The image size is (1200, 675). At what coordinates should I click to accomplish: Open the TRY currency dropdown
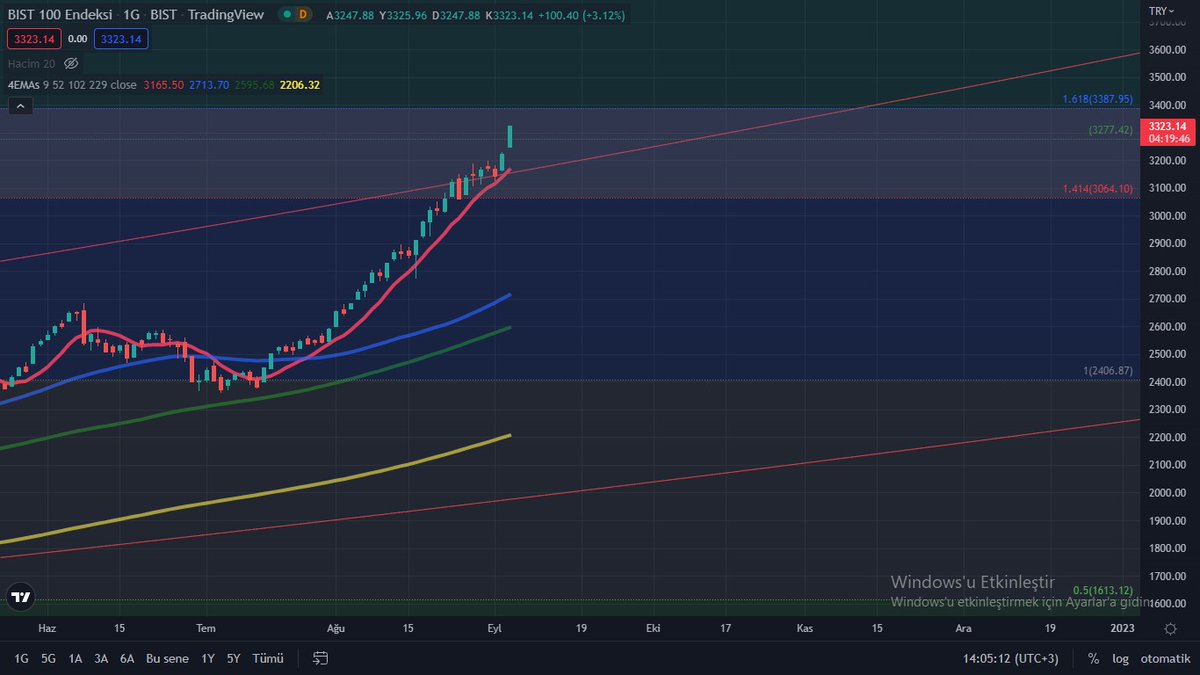(x=1163, y=10)
